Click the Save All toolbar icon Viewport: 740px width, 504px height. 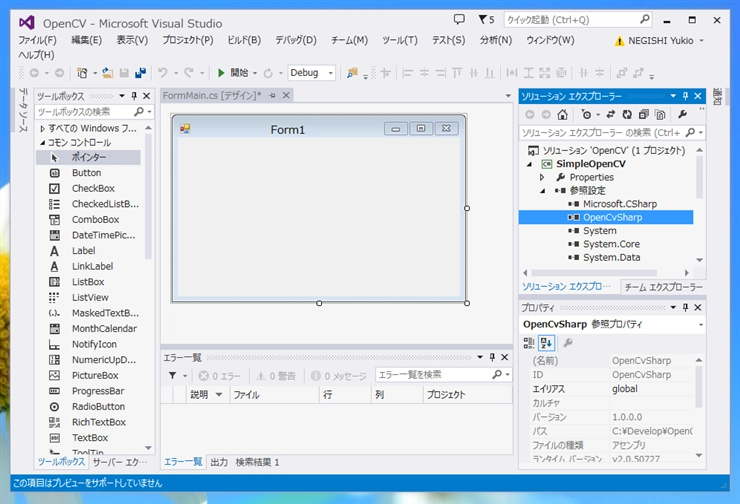pos(140,73)
